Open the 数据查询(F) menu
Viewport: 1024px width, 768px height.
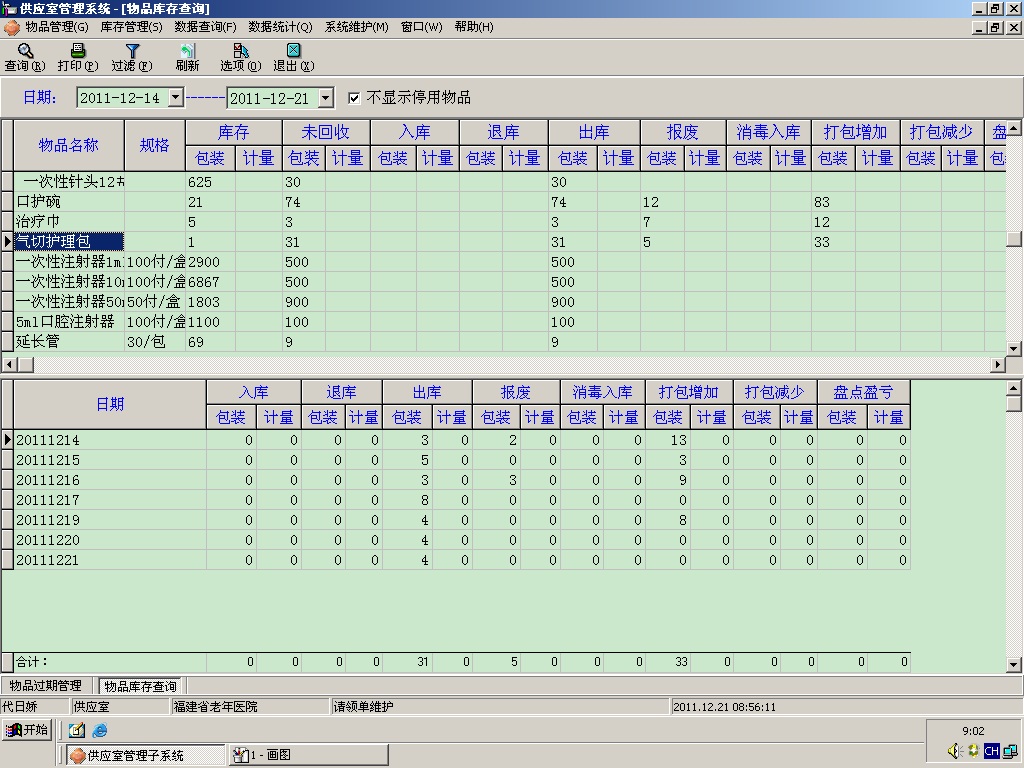[205, 27]
